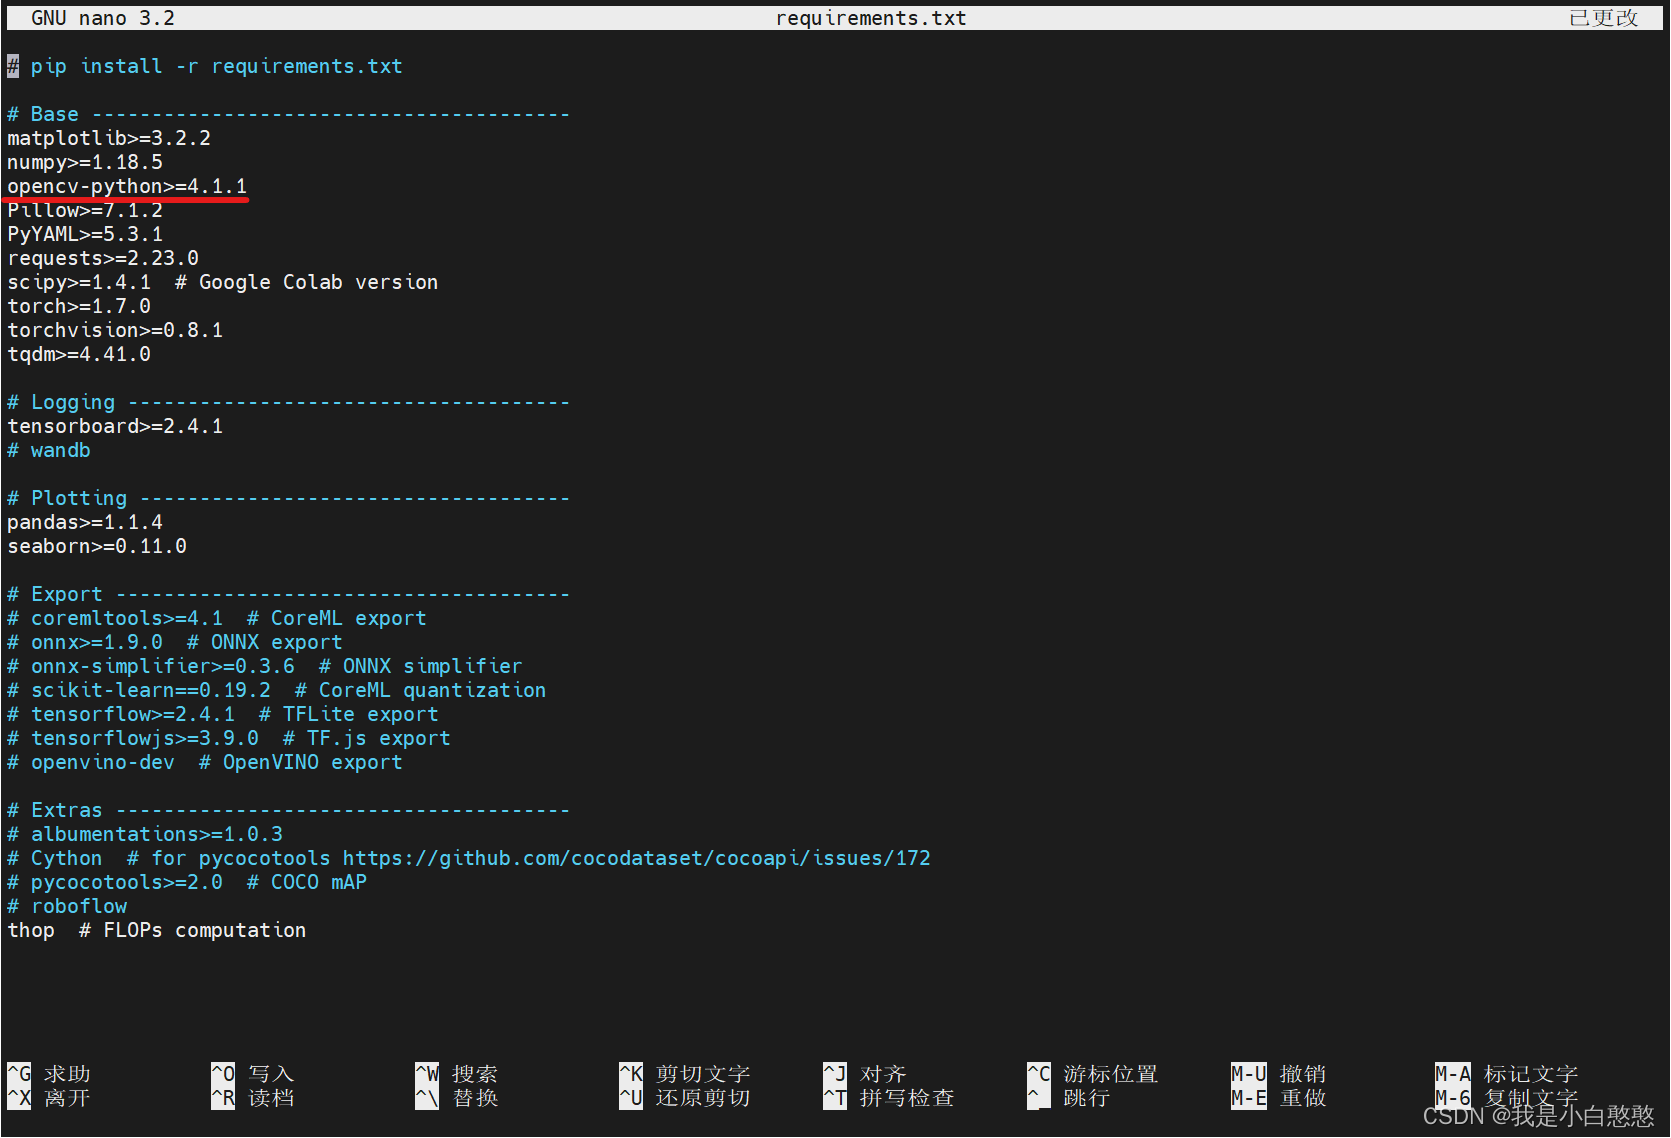Click the ^O write out shortcut
This screenshot has width=1671, height=1138.
pos(253,1074)
